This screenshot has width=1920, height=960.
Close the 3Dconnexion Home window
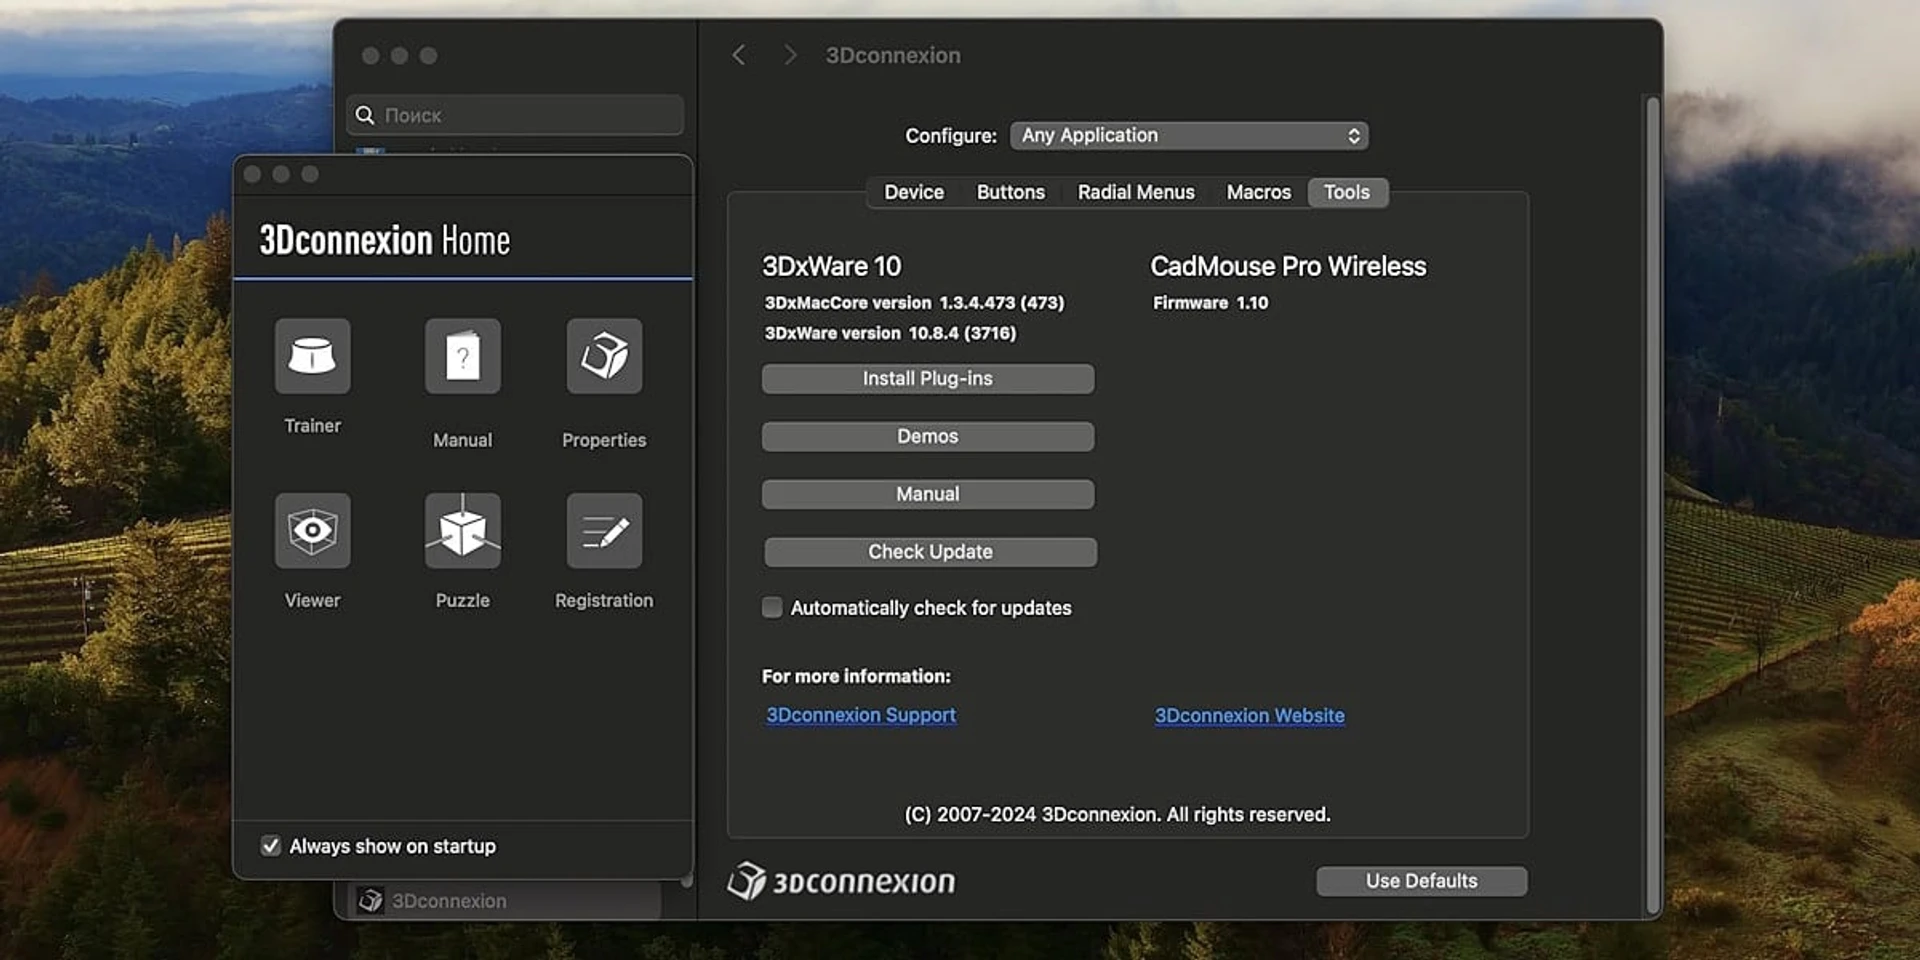[252, 174]
